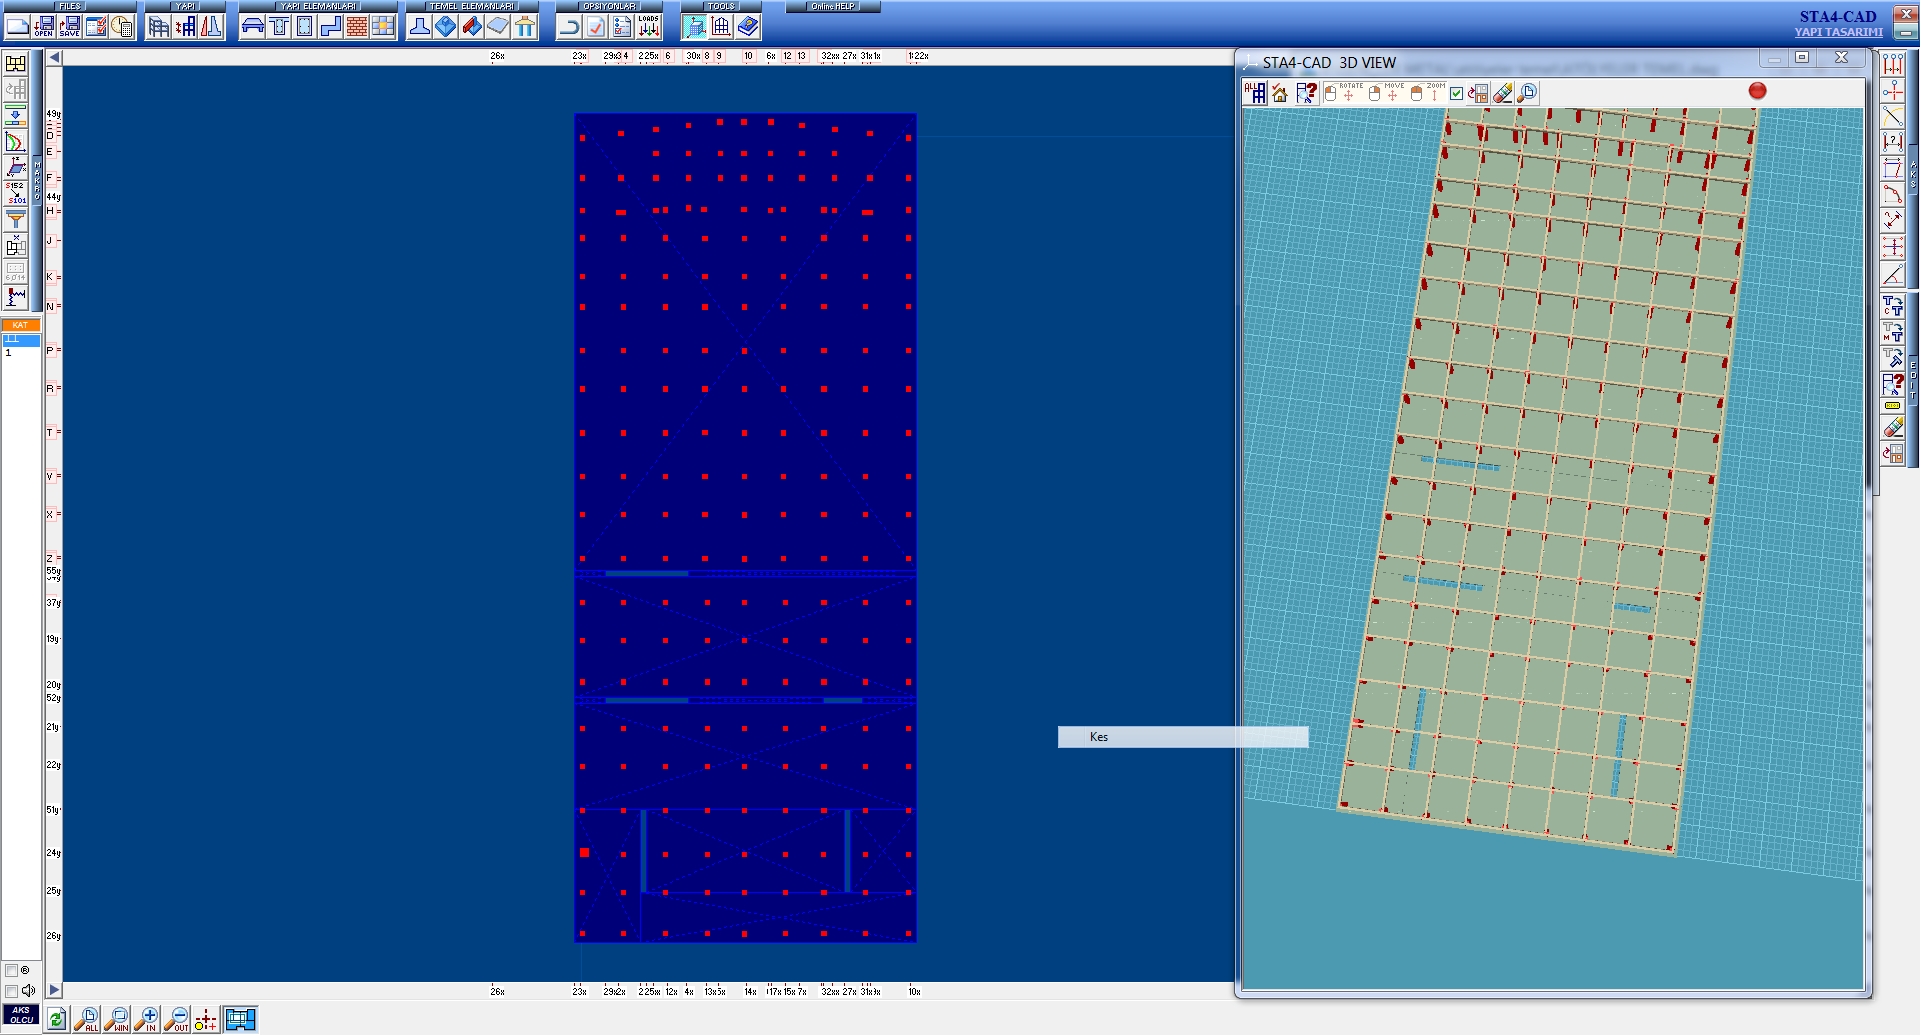Viewport: 1920px width, 1035px height.
Task: Click the Zoom WIN magnifier icon
Action: pyautogui.click(x=117, y=1019)
